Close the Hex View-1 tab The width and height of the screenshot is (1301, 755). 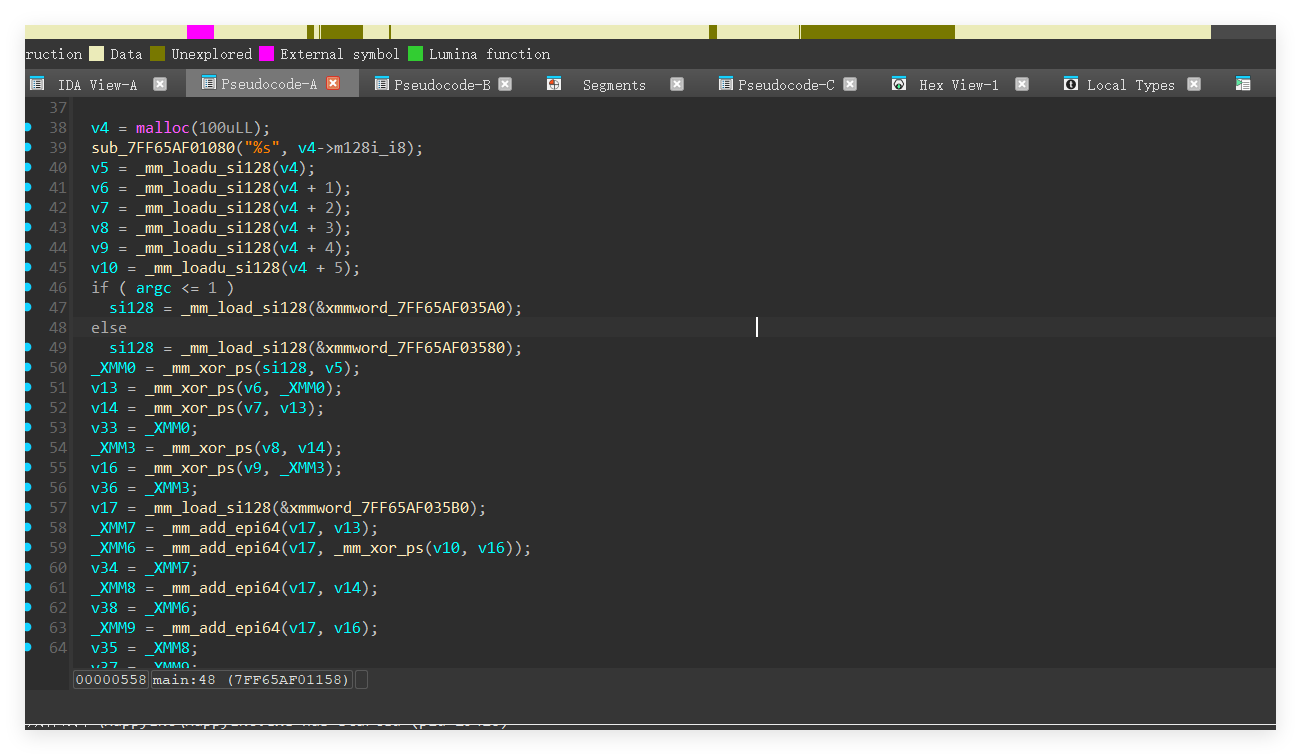pyautogui.click(x=1022, y=84)
